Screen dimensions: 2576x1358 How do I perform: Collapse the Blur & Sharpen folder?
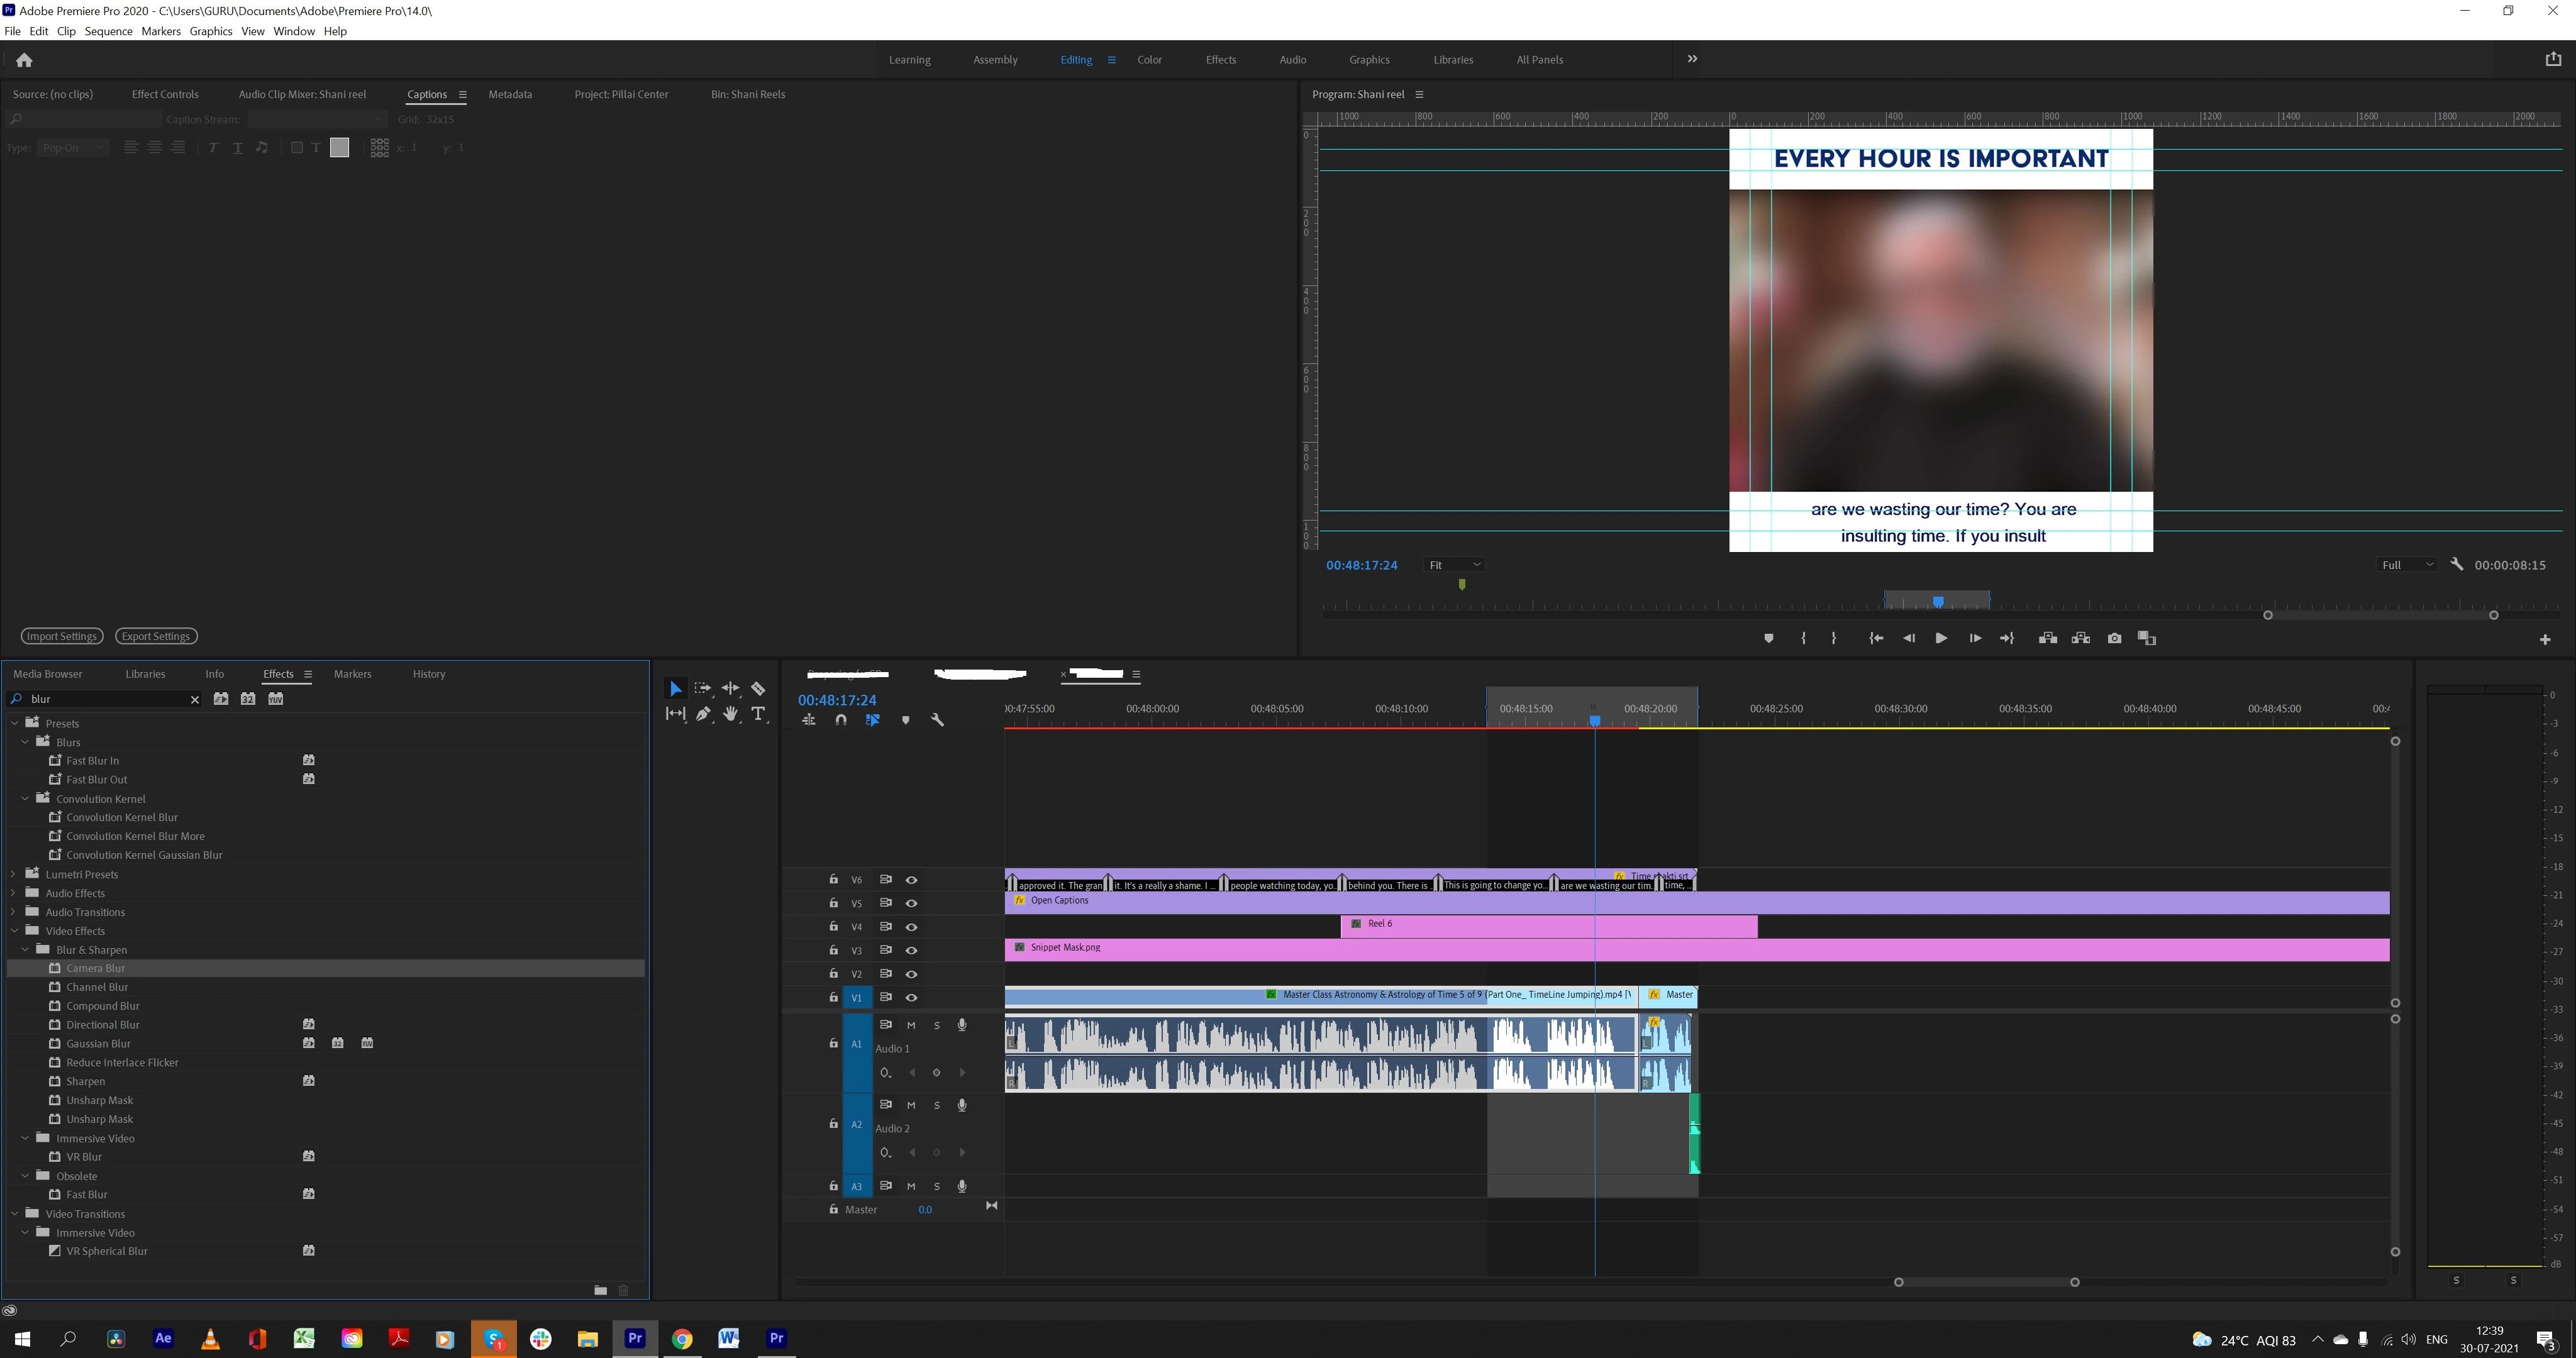tap(26, 949)
